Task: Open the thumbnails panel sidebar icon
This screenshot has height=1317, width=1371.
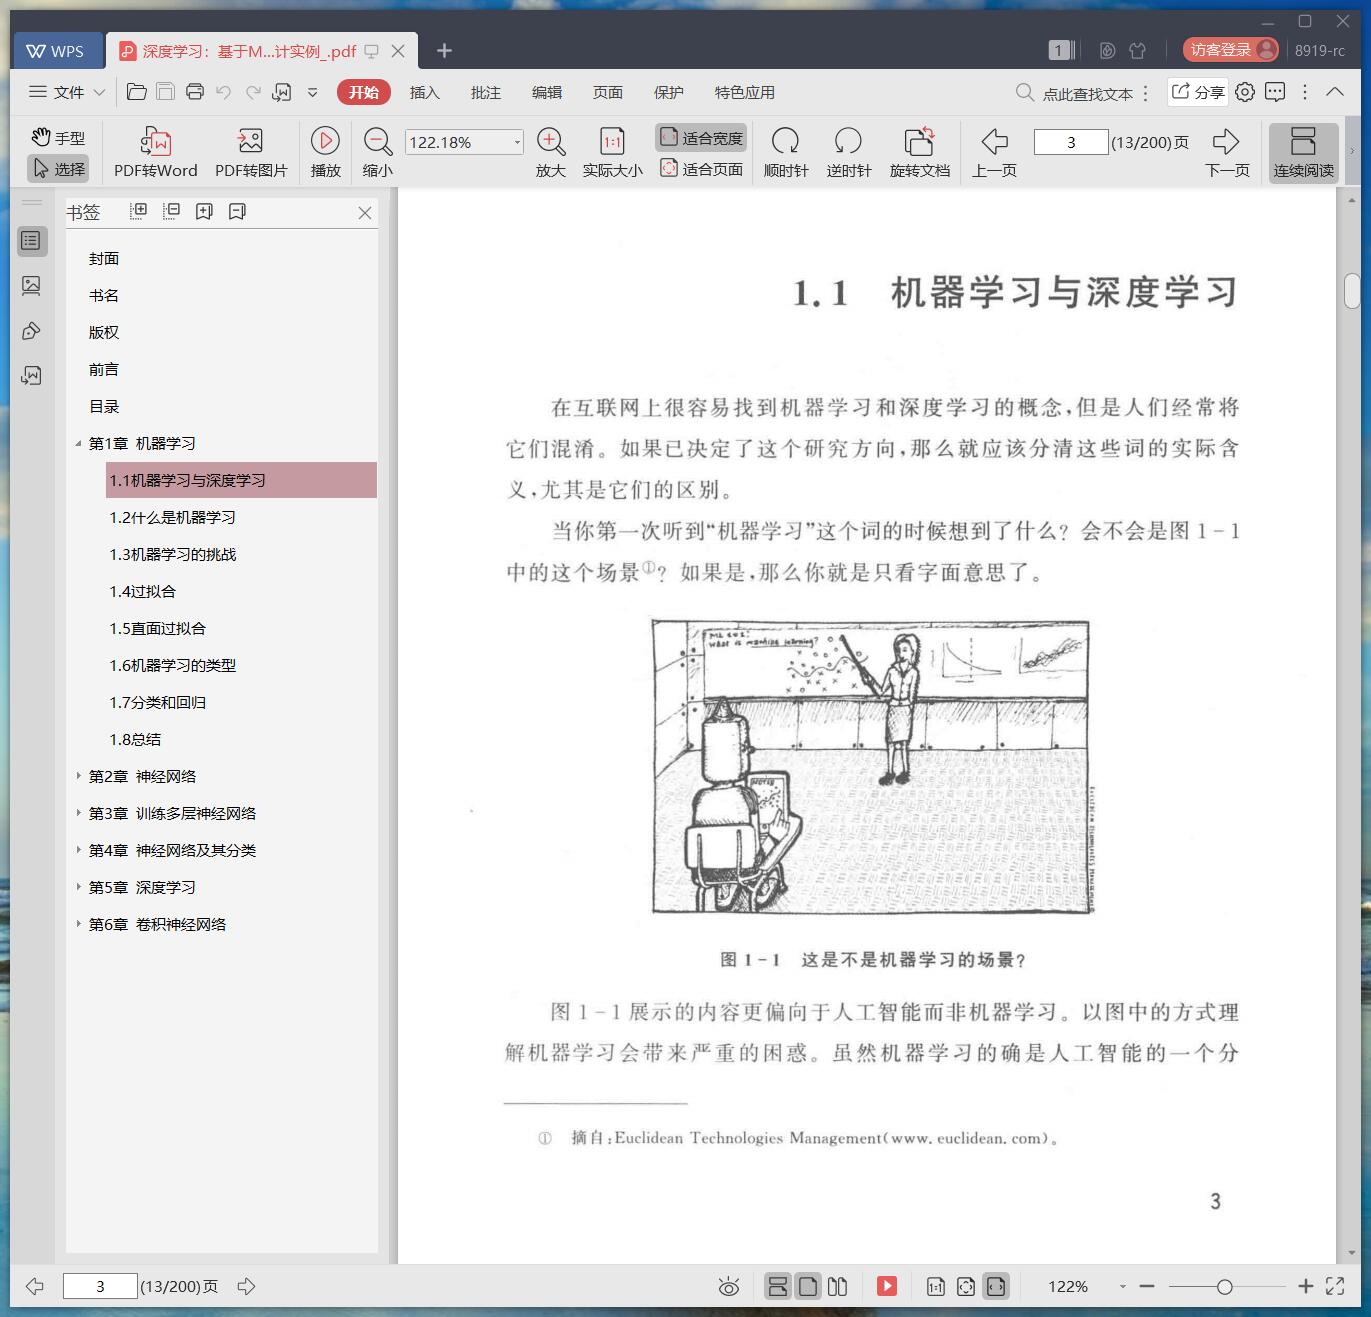Action: point(31,286)
